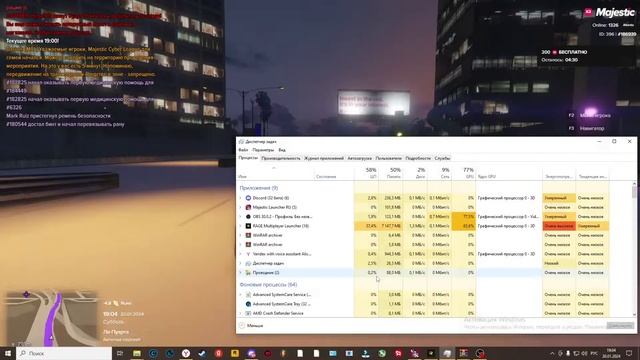Click the Фоновые процессы (64) group header

268,284
